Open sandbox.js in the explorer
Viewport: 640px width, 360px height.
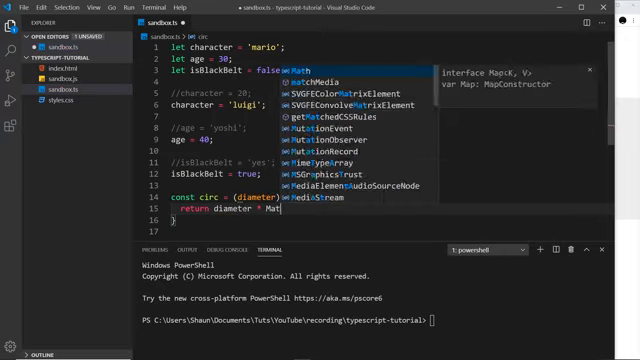[x=62, y=79]
